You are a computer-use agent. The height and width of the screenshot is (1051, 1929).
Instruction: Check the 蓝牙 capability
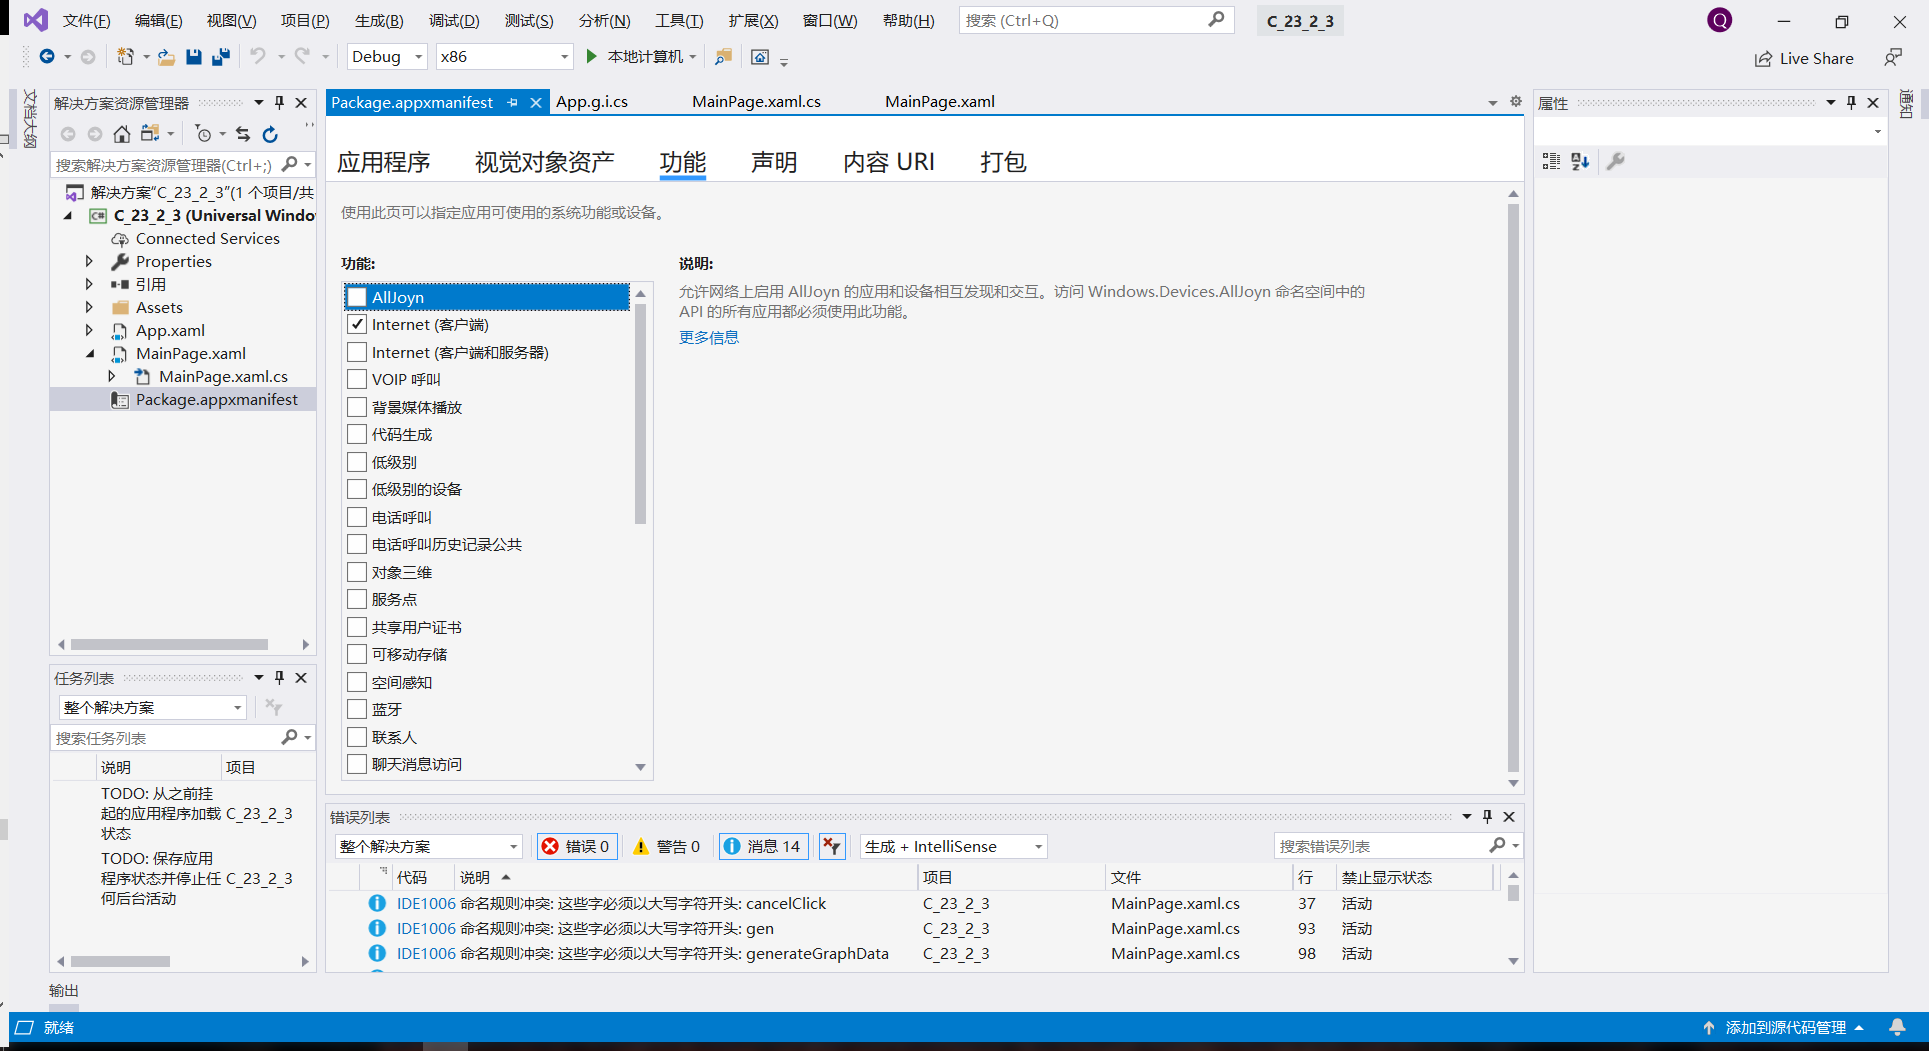357,709
